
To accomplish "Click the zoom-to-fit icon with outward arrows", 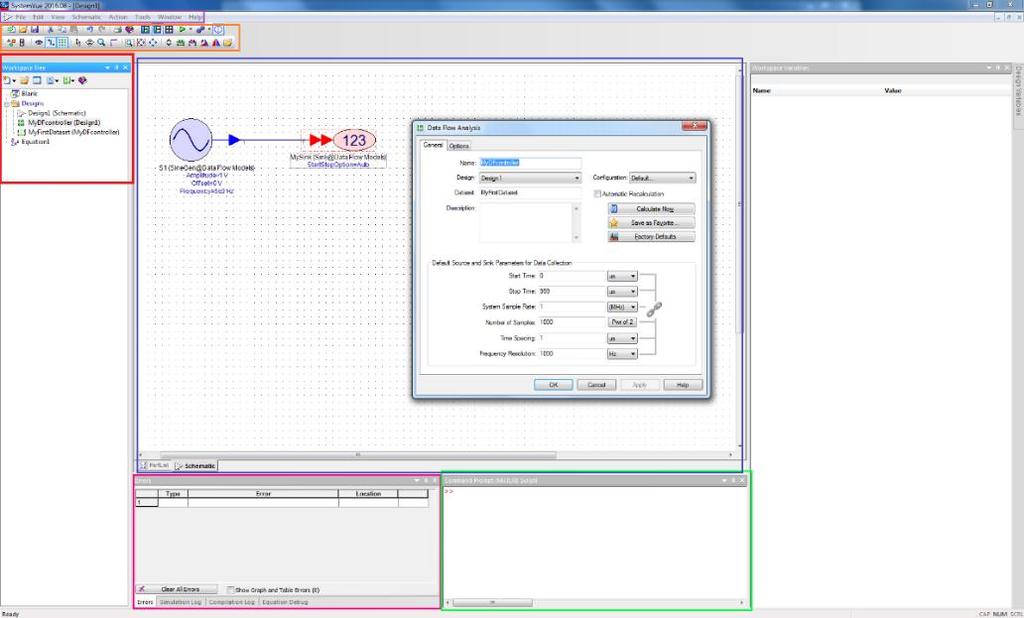I will tap(141, 42).
